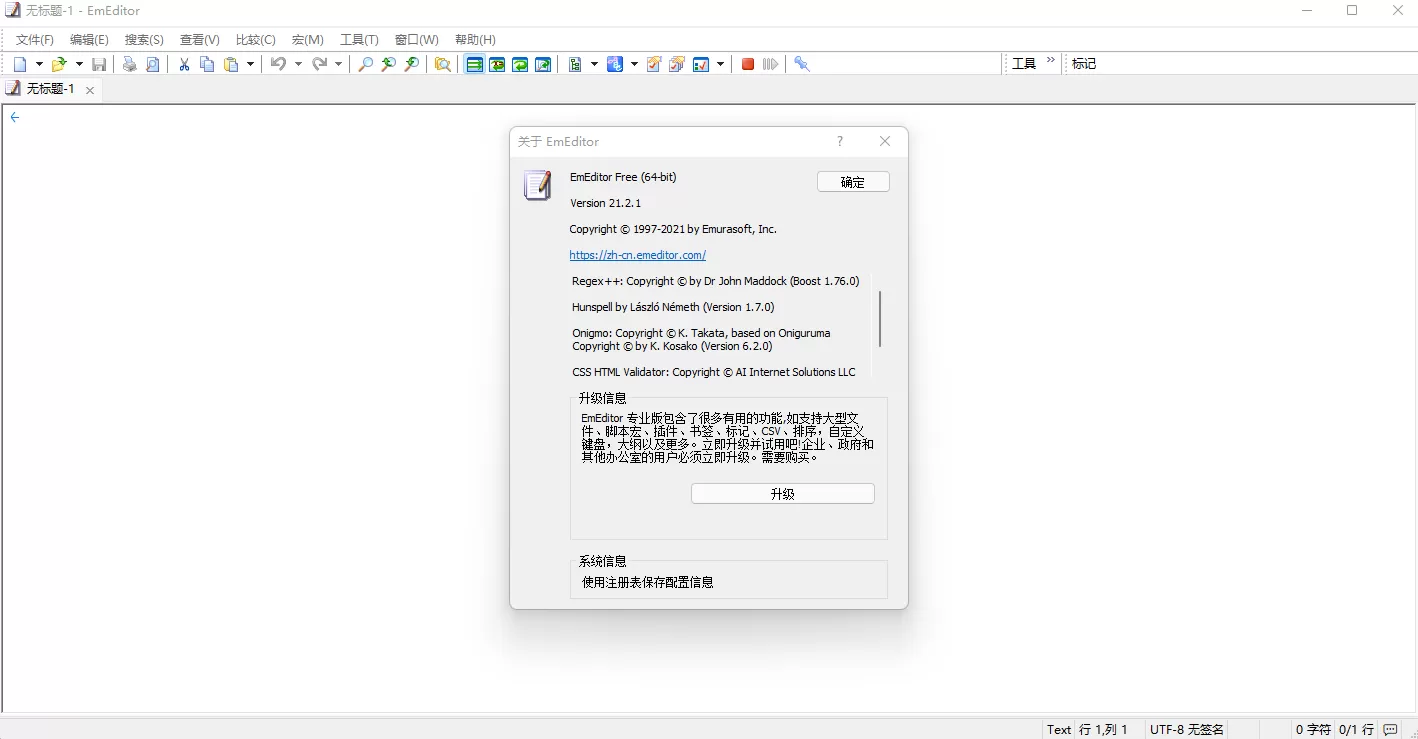Open the Paste options dropdown arrow
The height and width of the screenshot is (739, 1418).
click(x=250, y=63)
